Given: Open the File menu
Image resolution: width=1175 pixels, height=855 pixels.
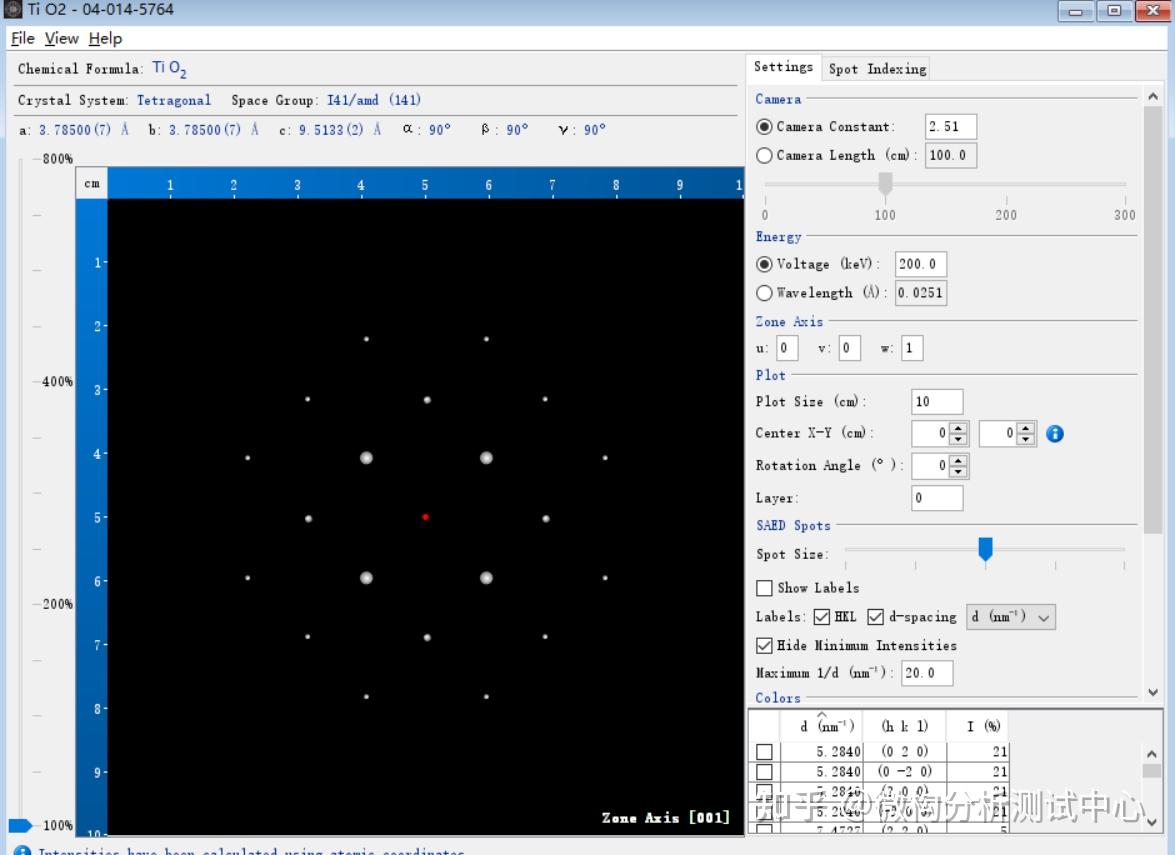Looking at the screenshot, I should coord(22,38).
